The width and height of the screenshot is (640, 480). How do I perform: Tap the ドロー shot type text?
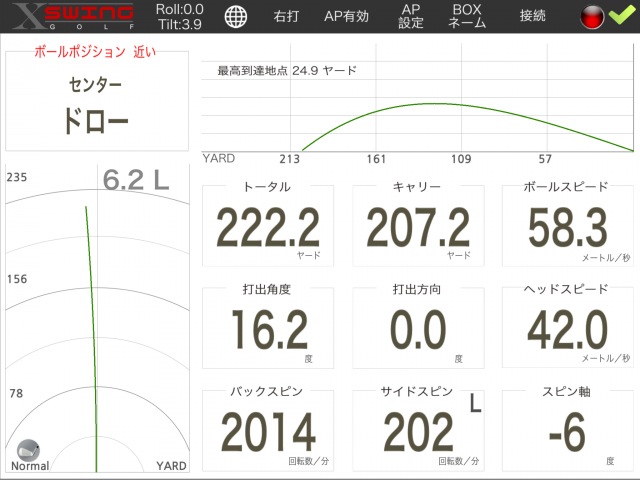pos(95,121)
